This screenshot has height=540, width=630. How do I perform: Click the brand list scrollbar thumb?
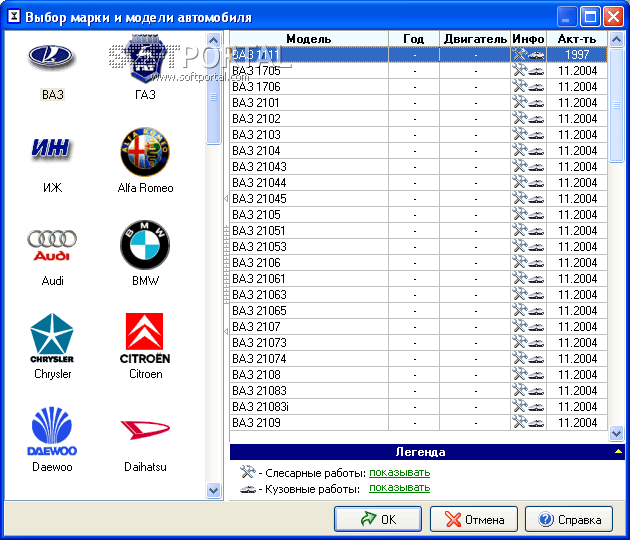click(214, 96)
